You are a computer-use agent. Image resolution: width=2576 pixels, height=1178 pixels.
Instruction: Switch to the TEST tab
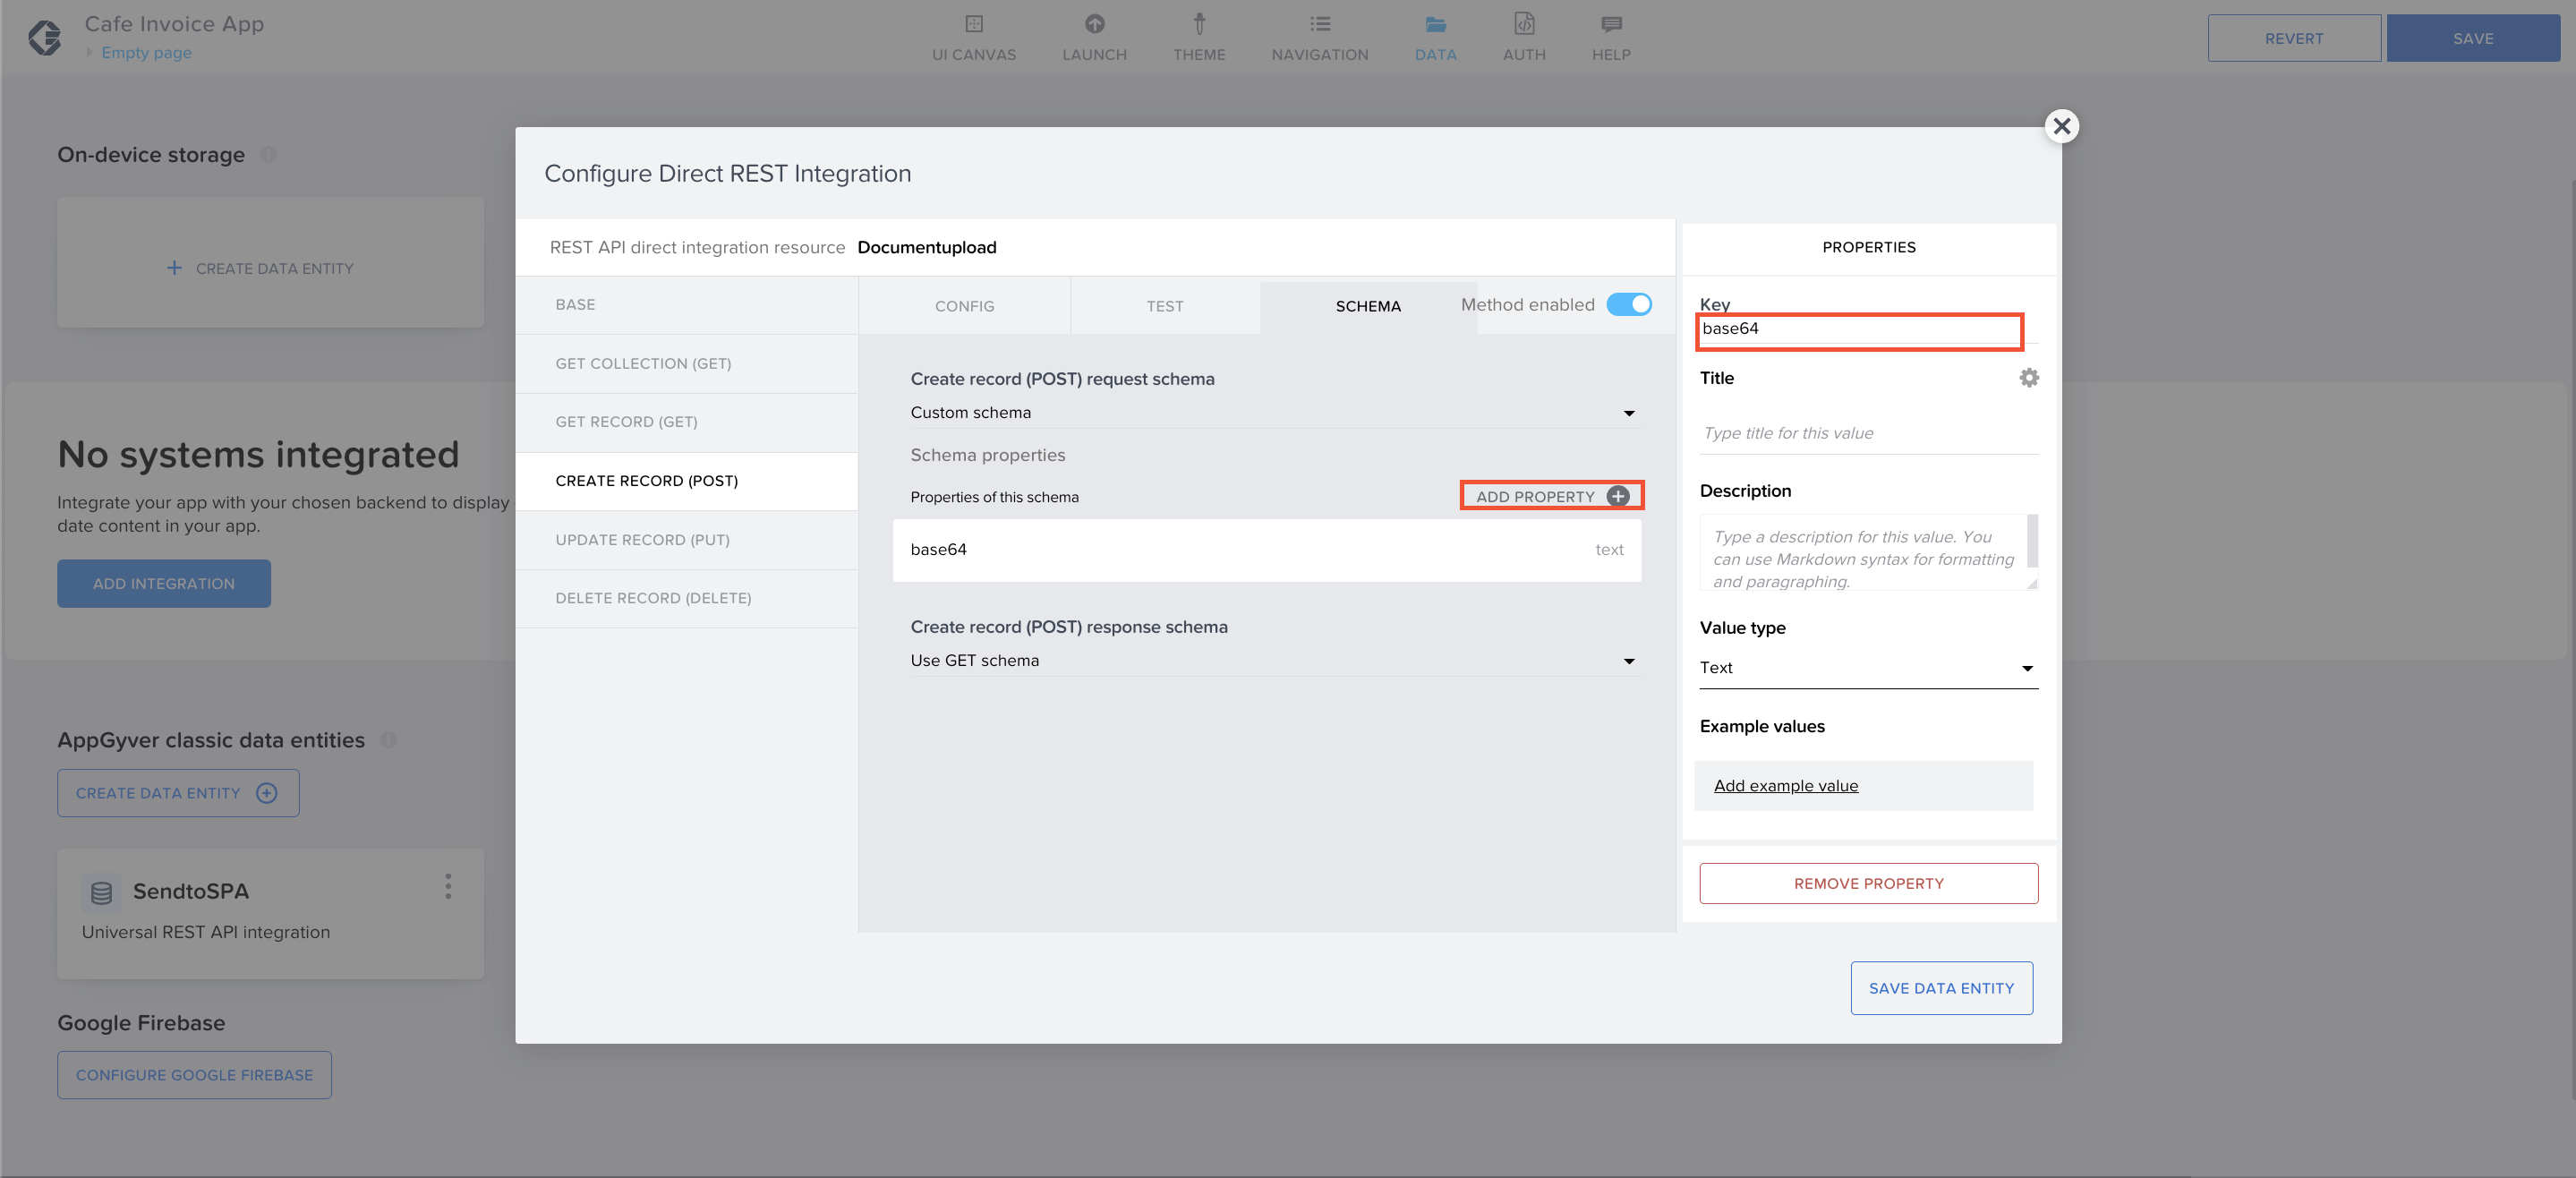click(1164, 306)
